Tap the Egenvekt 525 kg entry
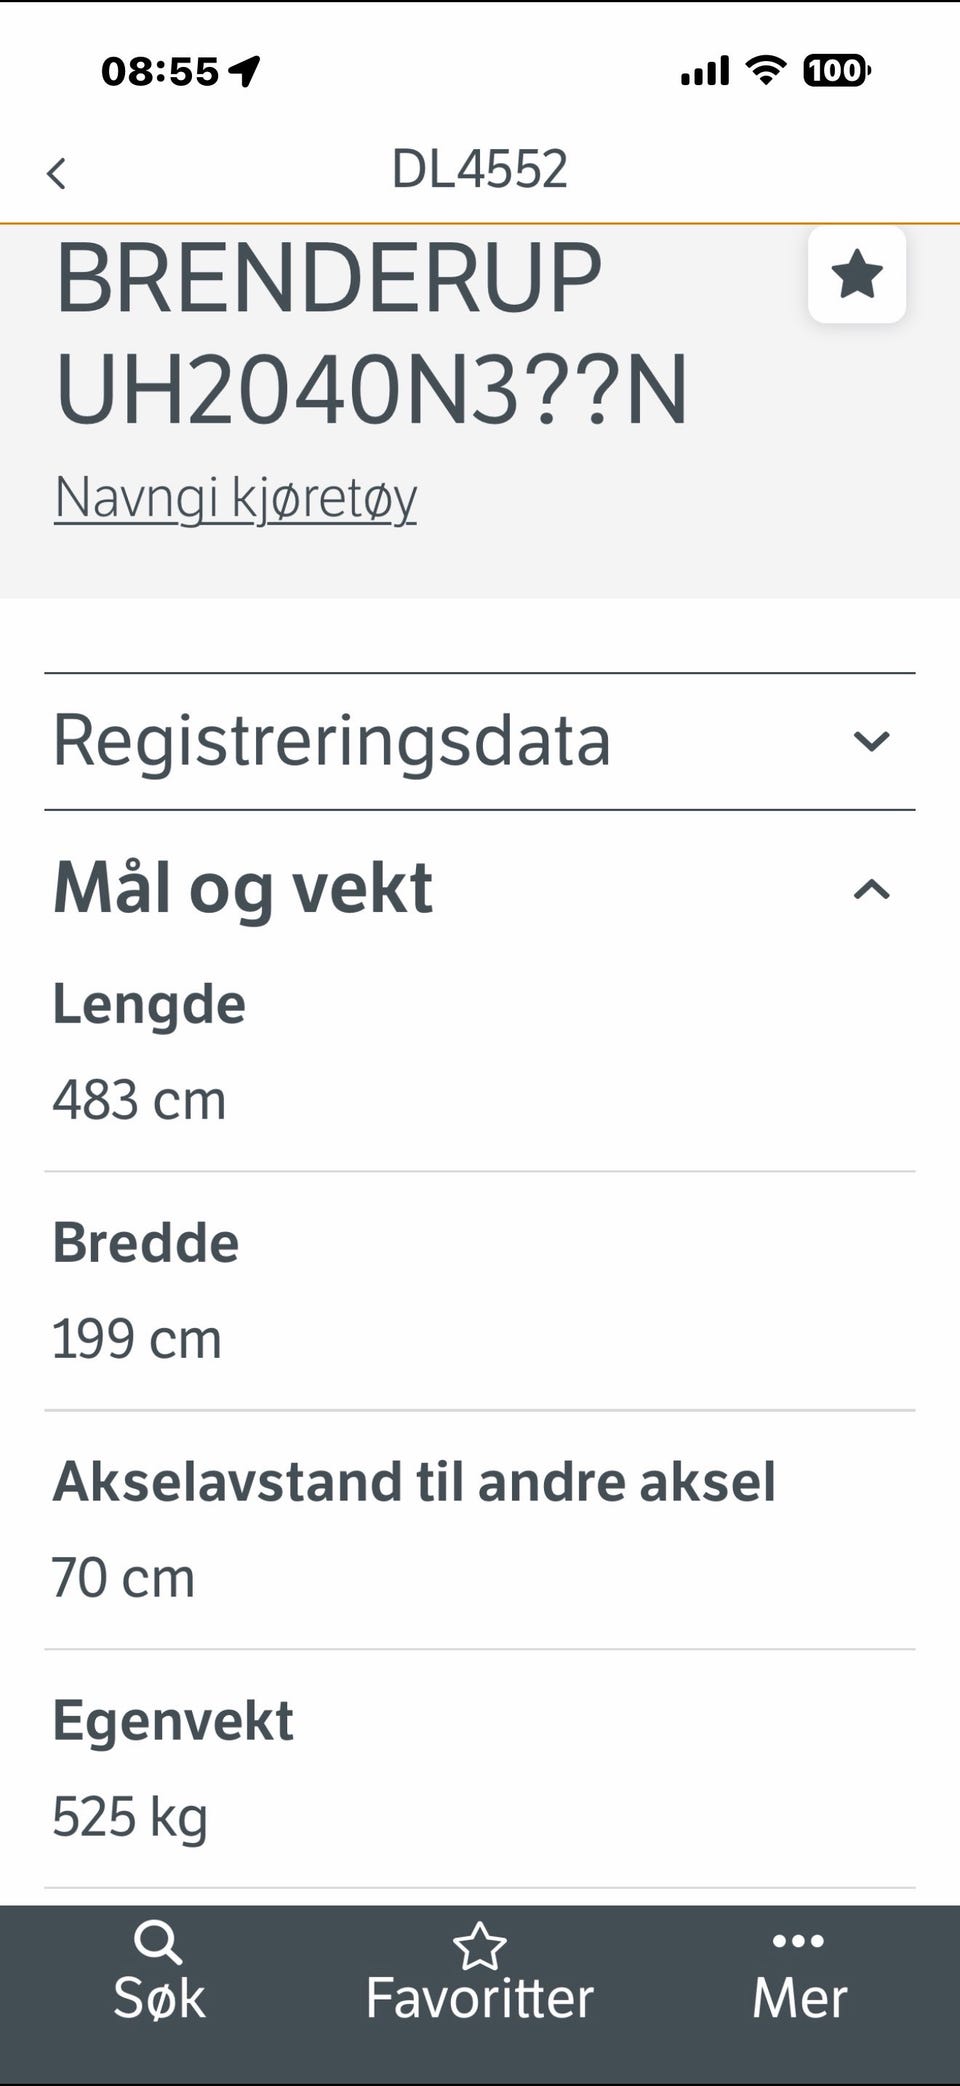This screenshot has width=960, height=2086. (480, 1769)
